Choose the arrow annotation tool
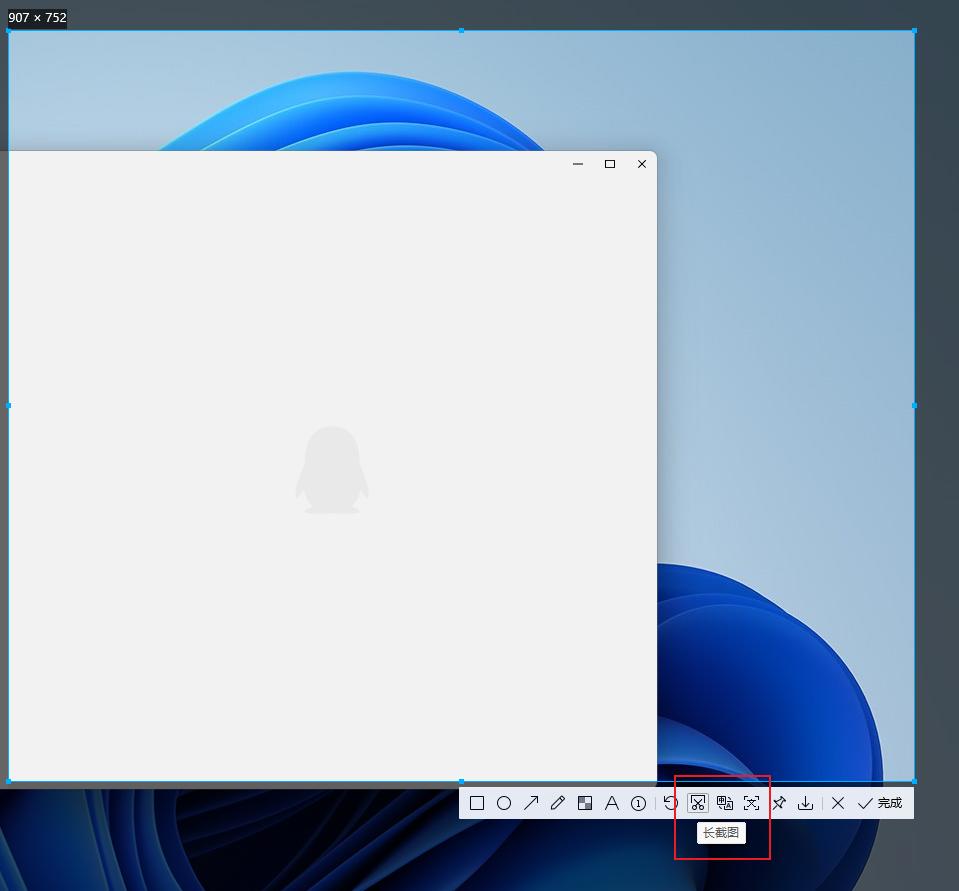This screenshot has height=891, width=959. (x=531, y=803)
